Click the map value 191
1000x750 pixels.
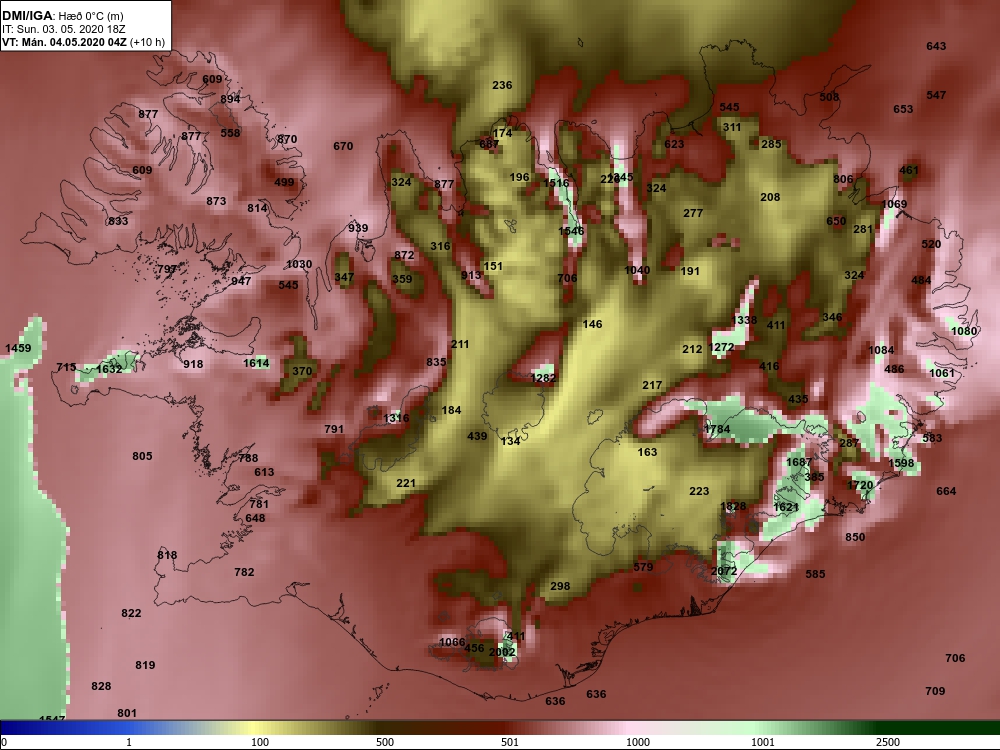tap(690, 271)
